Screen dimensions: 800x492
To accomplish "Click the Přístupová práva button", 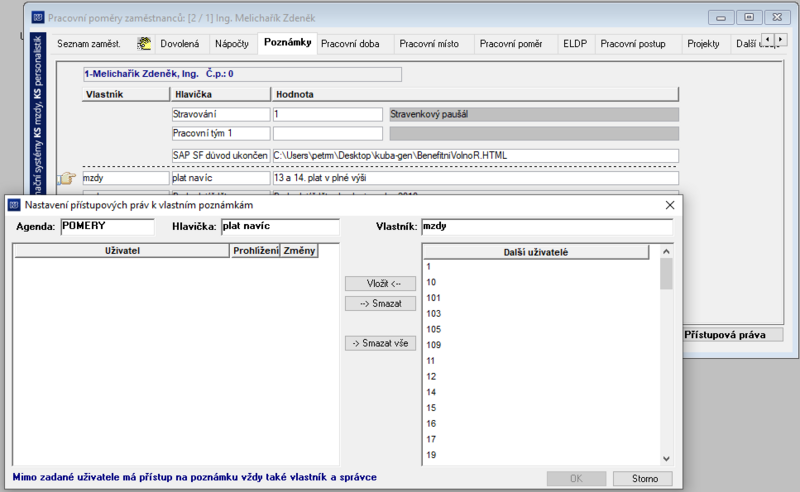I will pos(733,335).
